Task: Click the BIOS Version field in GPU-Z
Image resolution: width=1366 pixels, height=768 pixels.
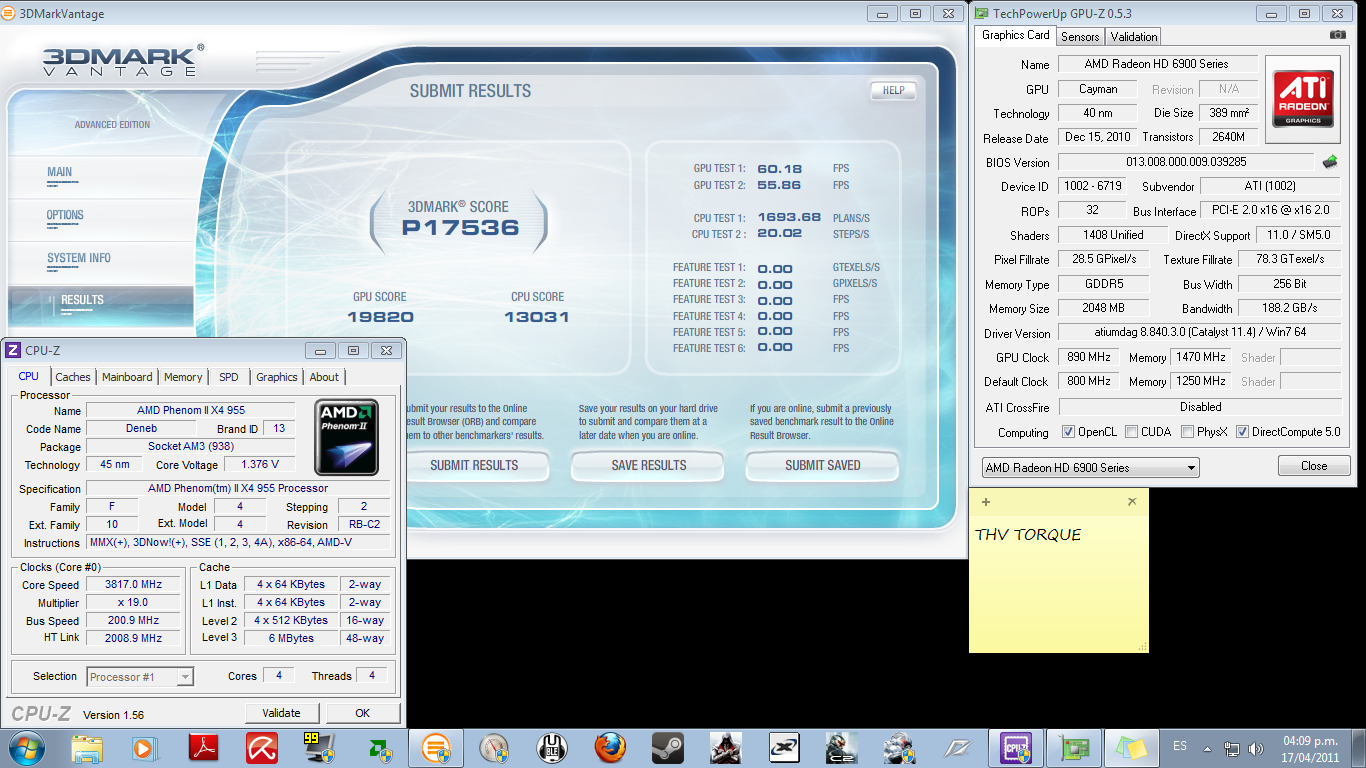Action: 1186,162
